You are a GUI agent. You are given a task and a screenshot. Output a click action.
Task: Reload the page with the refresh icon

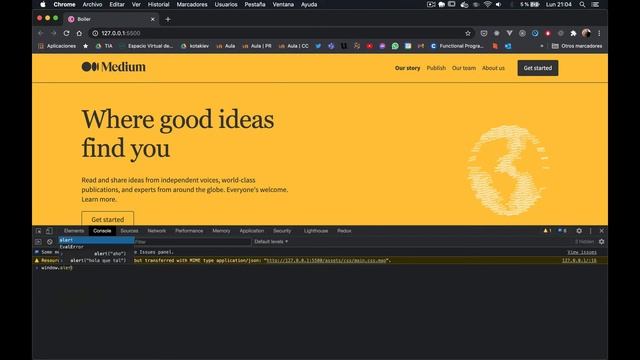66,33
